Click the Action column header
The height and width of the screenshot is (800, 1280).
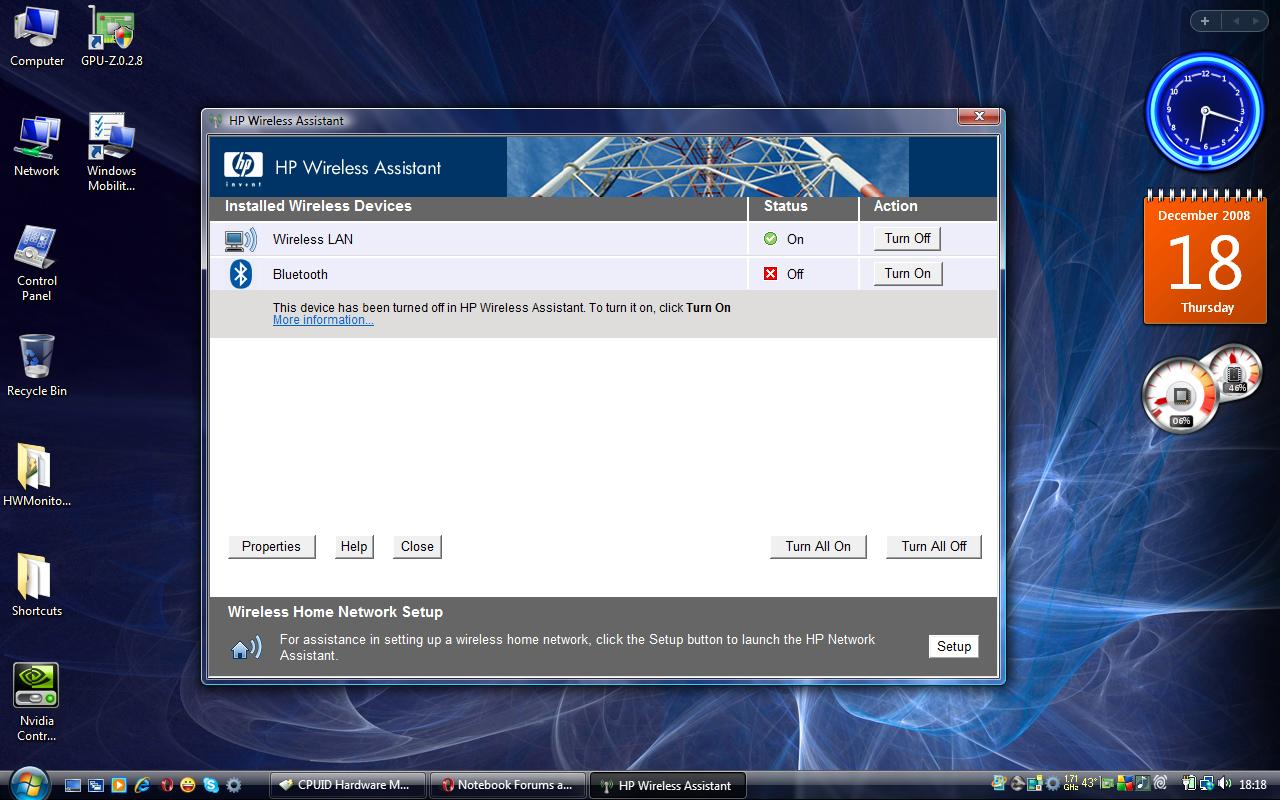896,206
